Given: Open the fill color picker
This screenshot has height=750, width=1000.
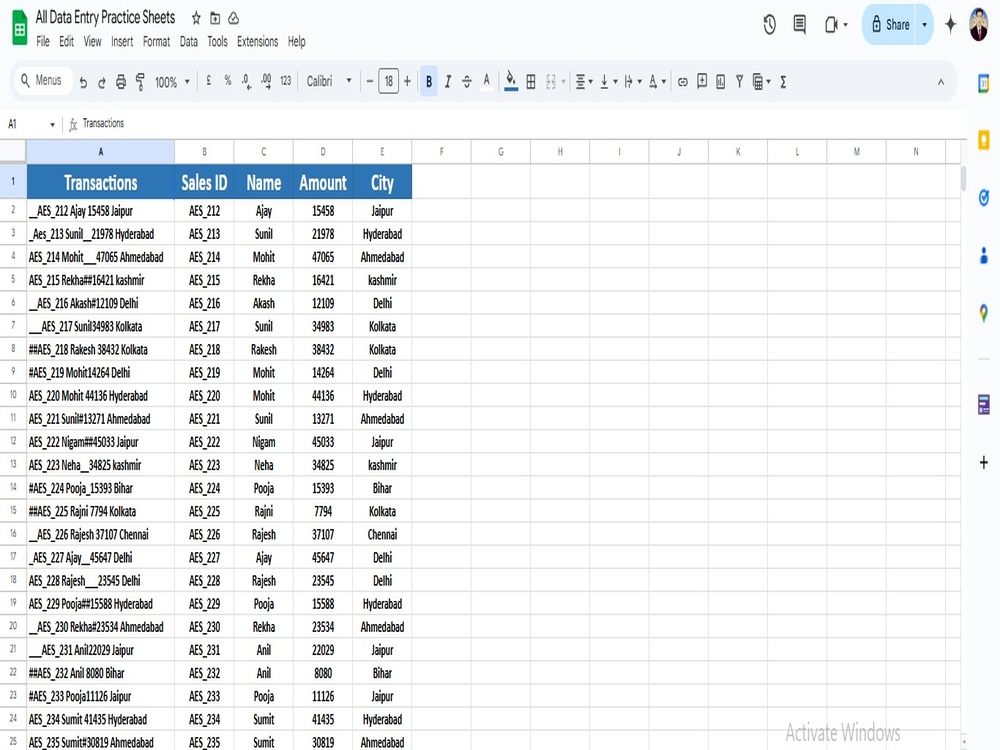Looking at the screenshot, I should 511,81.
